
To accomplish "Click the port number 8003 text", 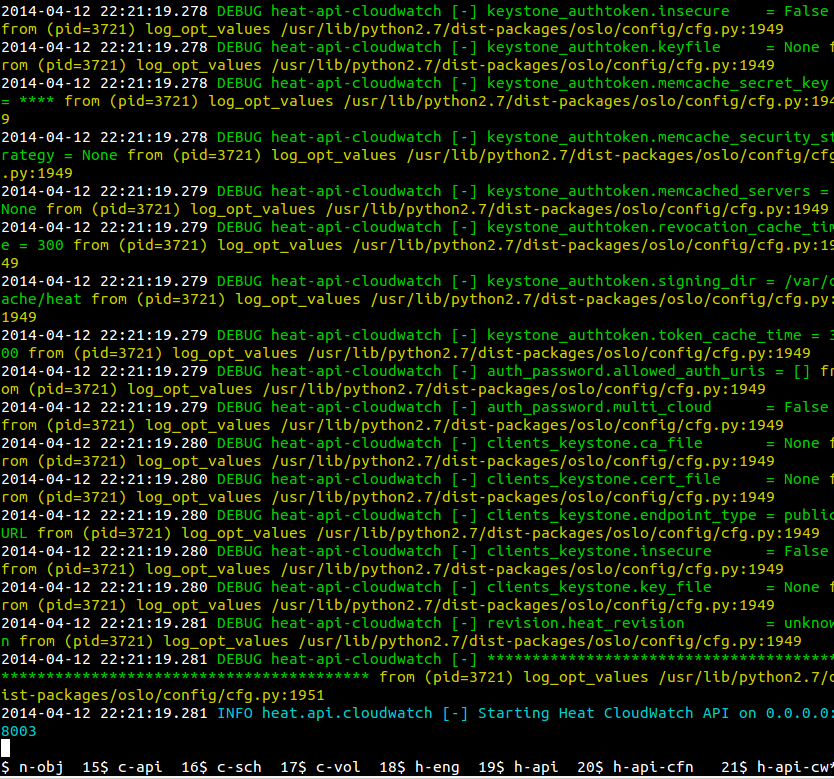I will click(x=18, y=731).
